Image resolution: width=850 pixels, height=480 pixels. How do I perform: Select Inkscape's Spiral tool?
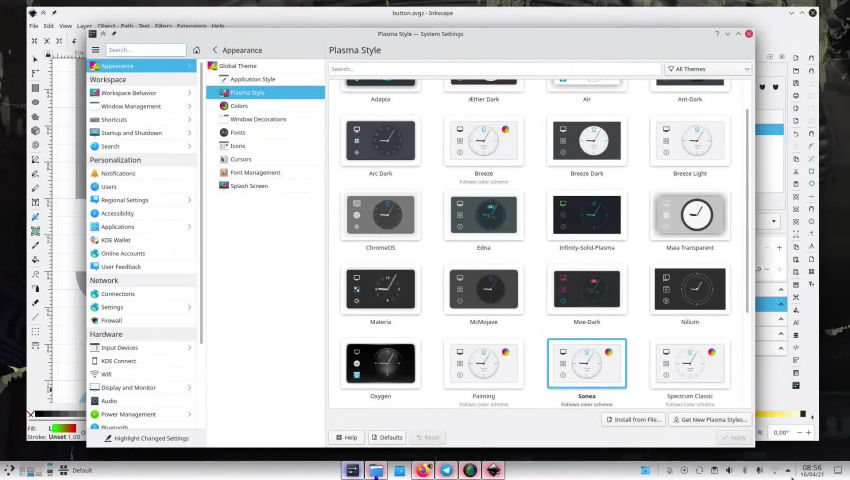35,145
